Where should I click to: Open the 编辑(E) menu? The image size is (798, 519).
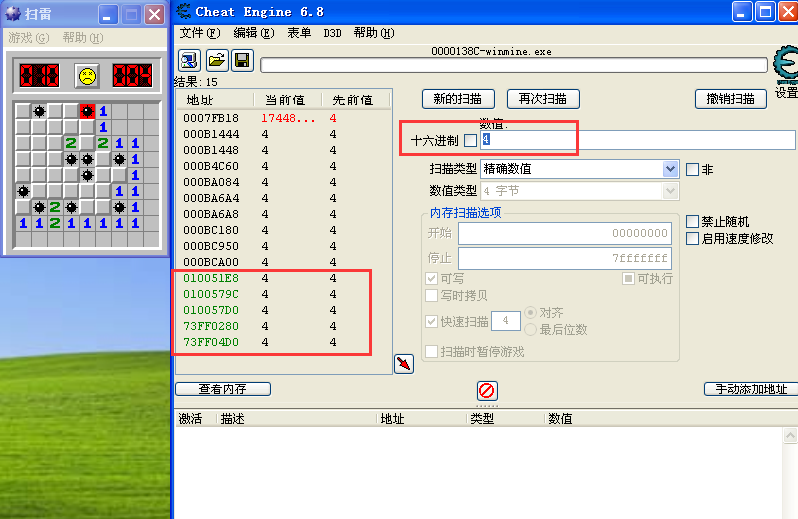point(253,33)
